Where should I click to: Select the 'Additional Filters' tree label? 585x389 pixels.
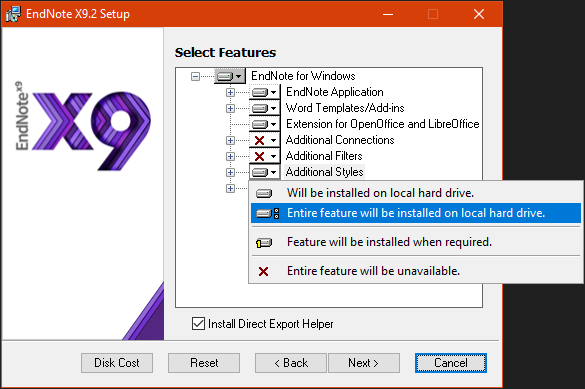tap(324, 156)
